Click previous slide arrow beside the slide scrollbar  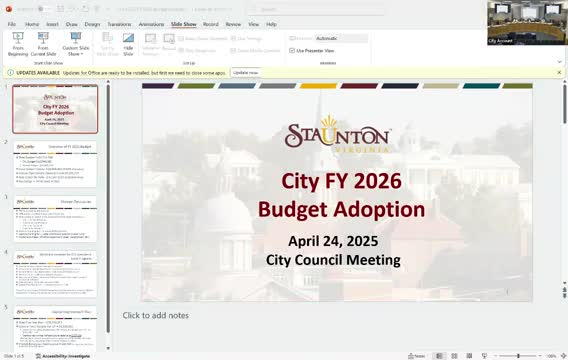coord(564,289)
